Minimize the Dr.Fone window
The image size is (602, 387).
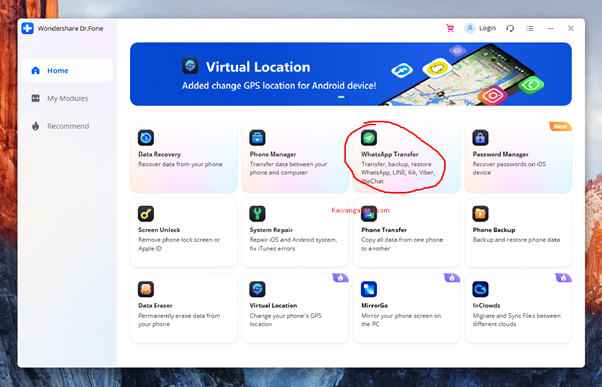tap(551, 28)
